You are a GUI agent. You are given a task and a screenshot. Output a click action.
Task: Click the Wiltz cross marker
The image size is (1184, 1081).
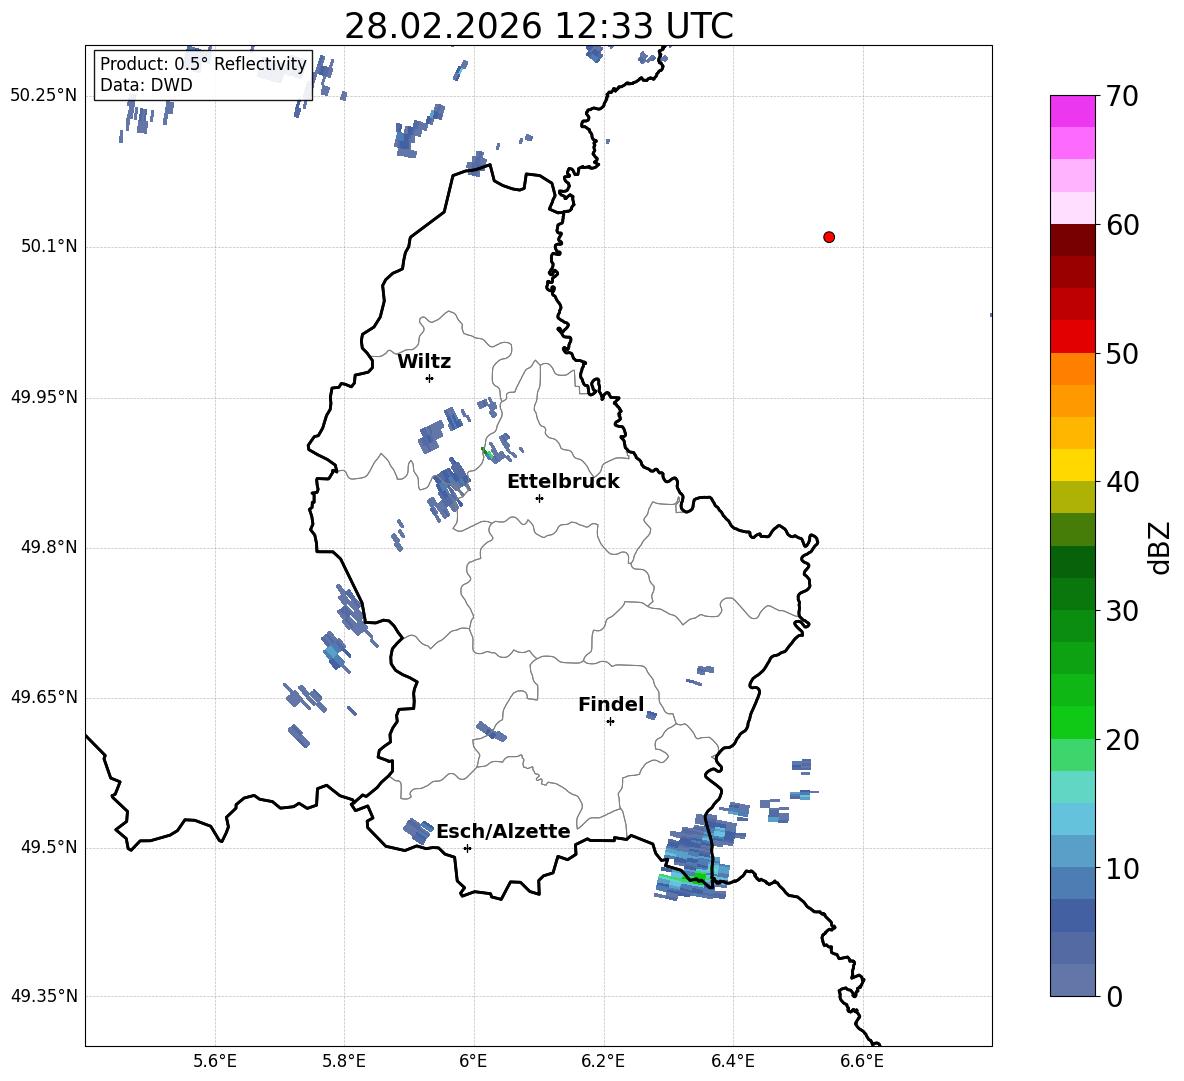(x=430, y=378)
